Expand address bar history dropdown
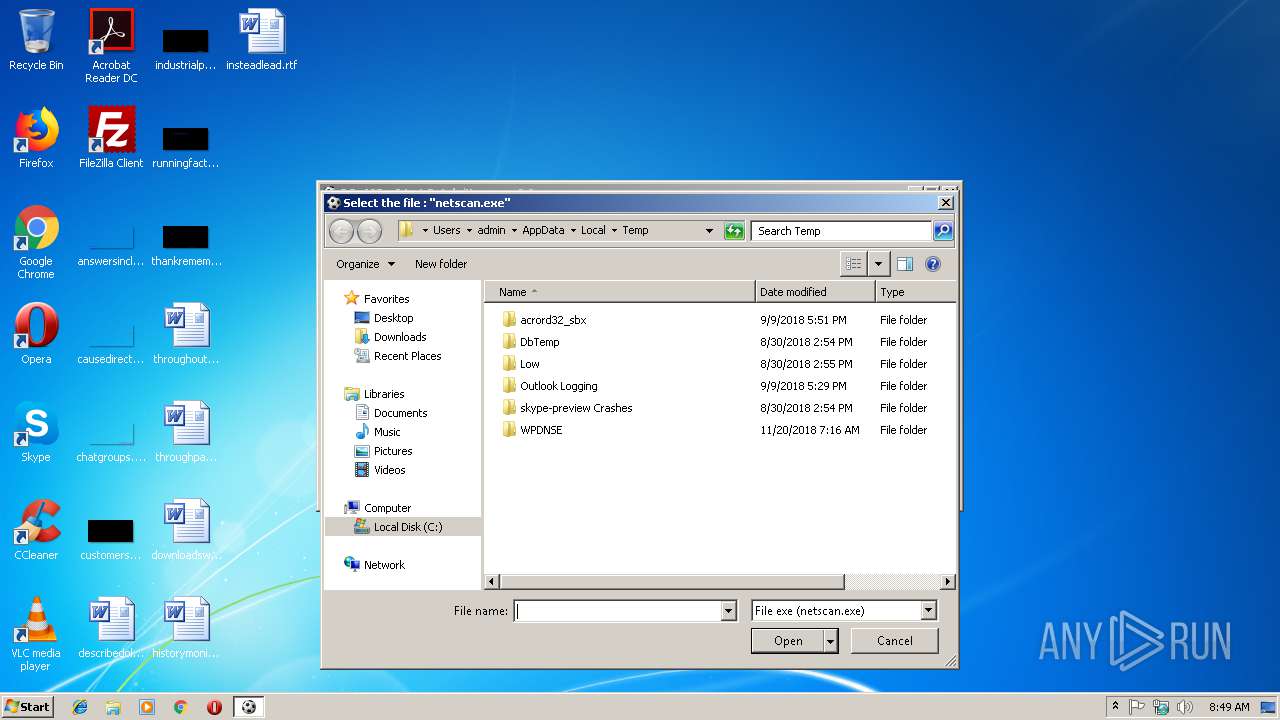The width and height of the screenshot is (1280, 720). point(709,231)
